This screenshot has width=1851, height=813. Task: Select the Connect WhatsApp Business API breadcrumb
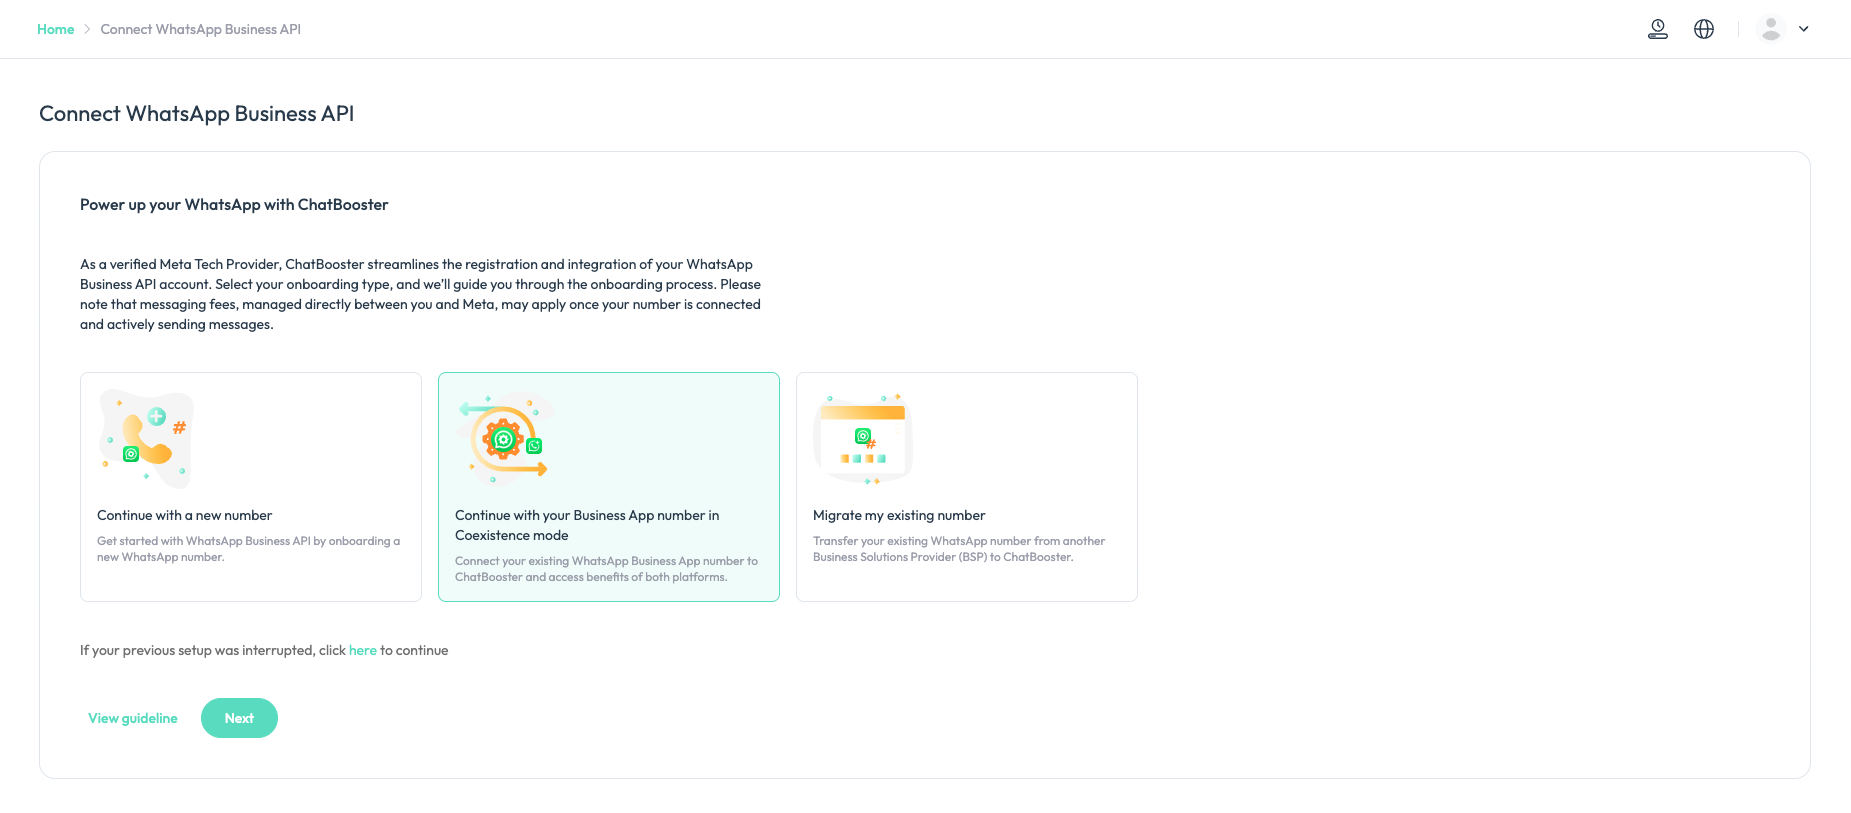(x=200, y=29)
